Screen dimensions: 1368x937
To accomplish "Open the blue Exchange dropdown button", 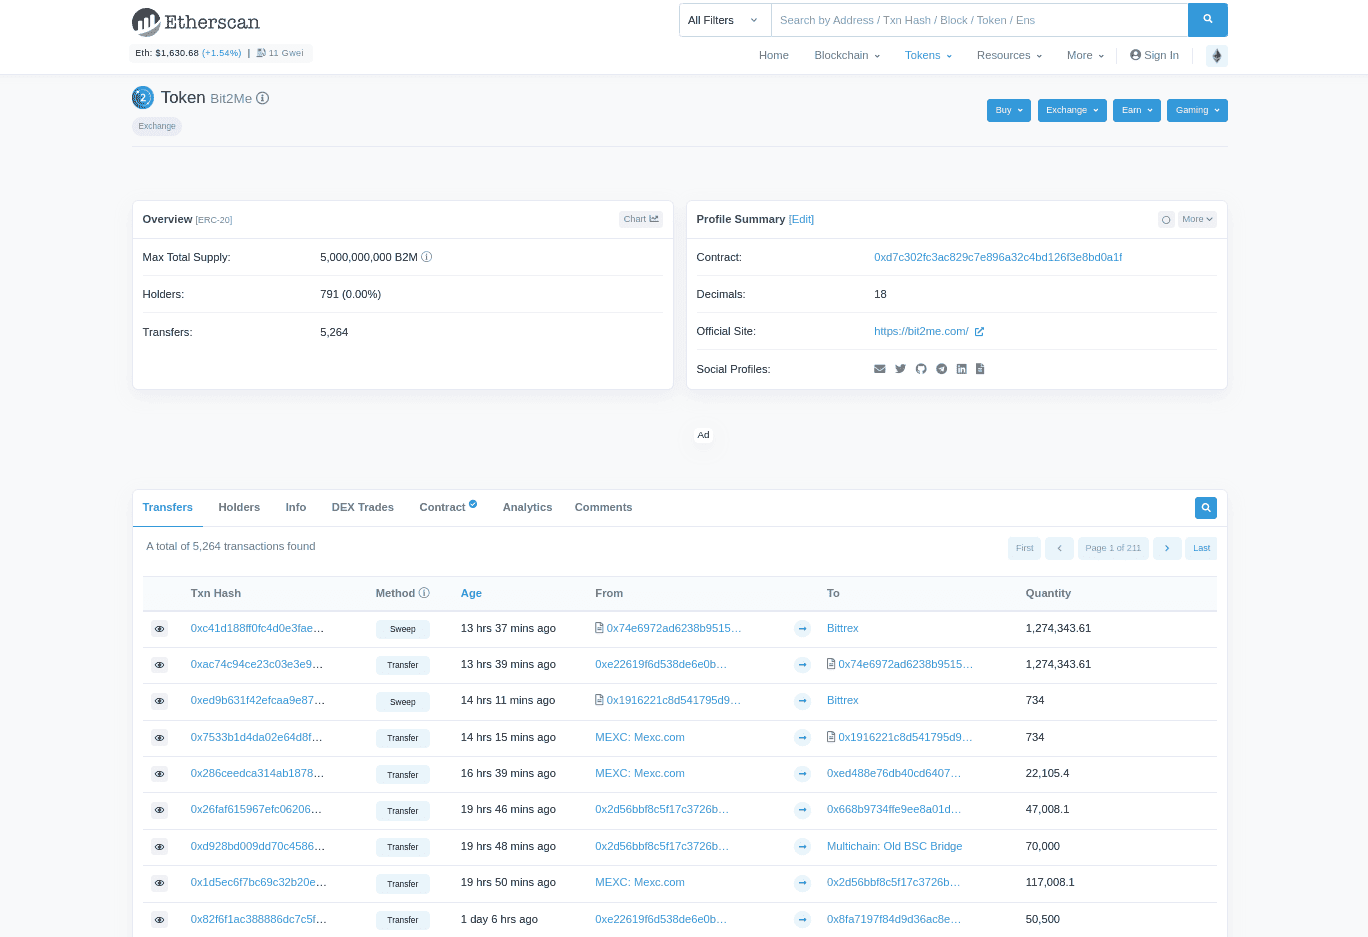I will [1072, 110].
